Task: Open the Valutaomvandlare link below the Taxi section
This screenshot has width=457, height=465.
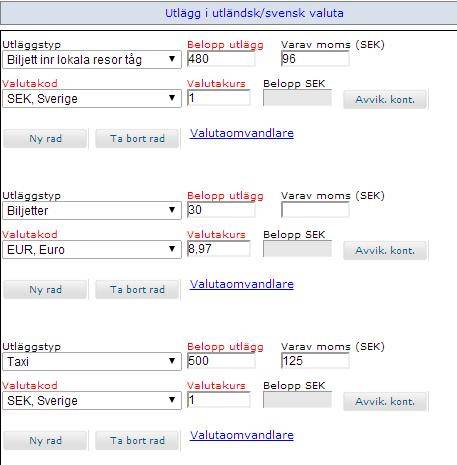Action: [242, 435]
